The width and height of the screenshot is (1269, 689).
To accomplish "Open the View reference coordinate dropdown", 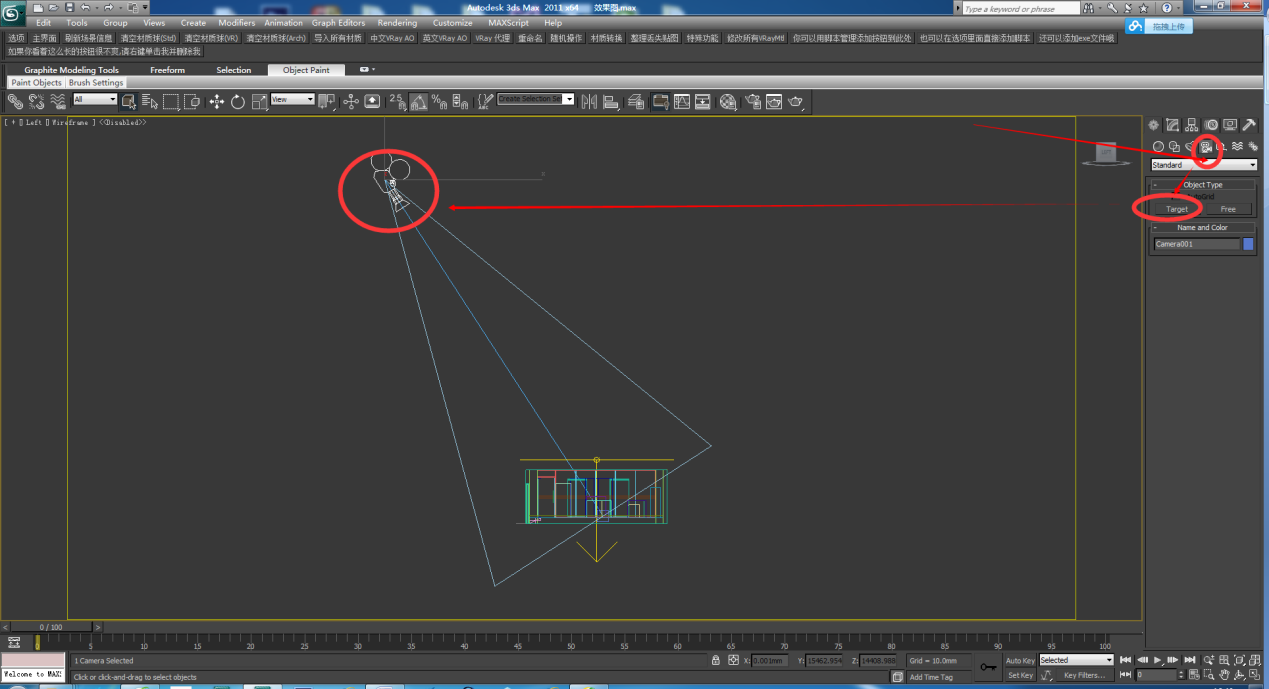I will [x=293, y=100].
